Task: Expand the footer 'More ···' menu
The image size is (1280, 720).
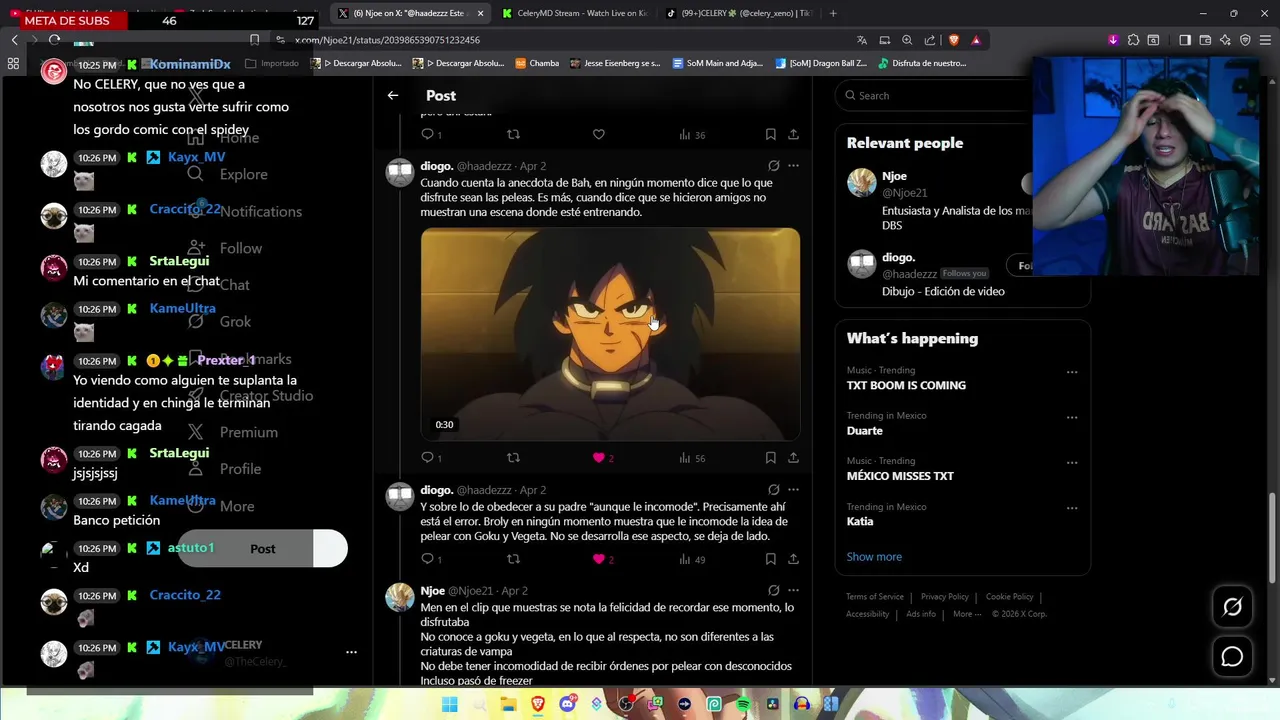Action: tap(967, 614)
